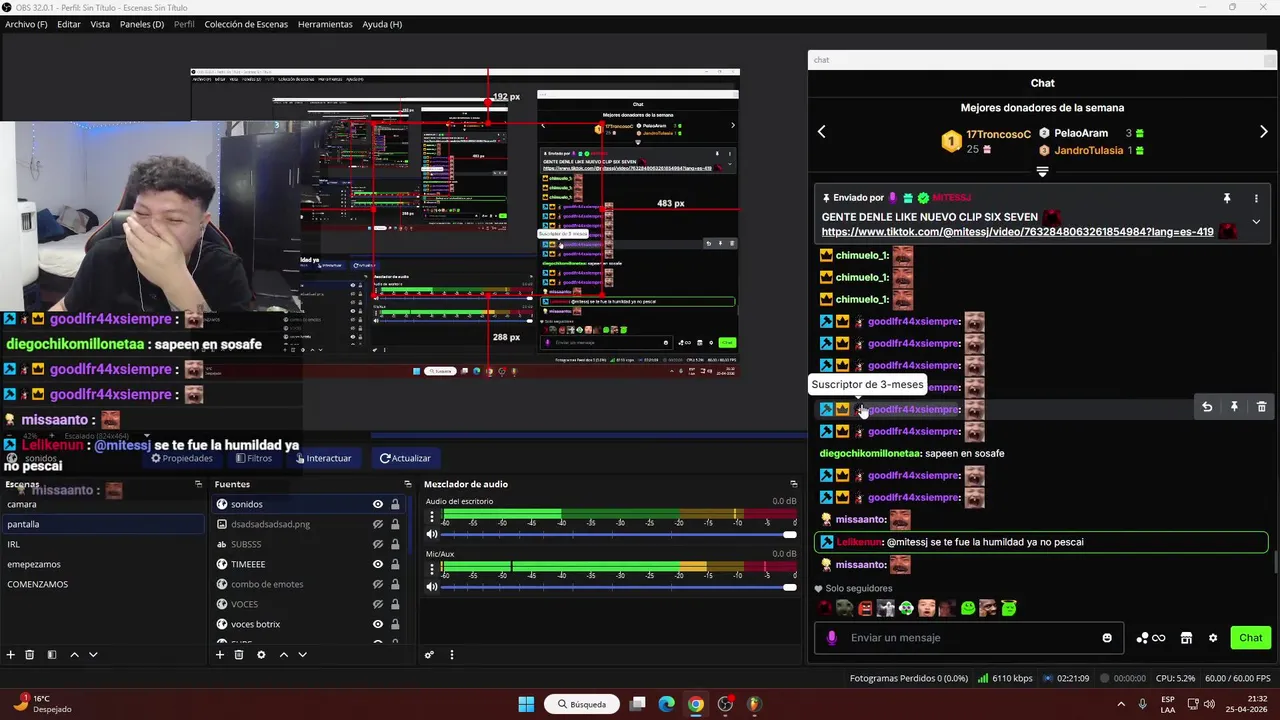
Task: Mute the Audio del escritorio channel
Action: pos(432,535)
